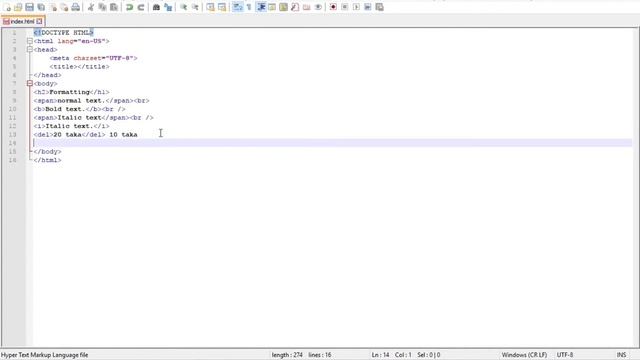Viewport: 640px width, 360px height.
Task: Paste clipboard content with the Paste icon
Action: [x=114, y=7]
